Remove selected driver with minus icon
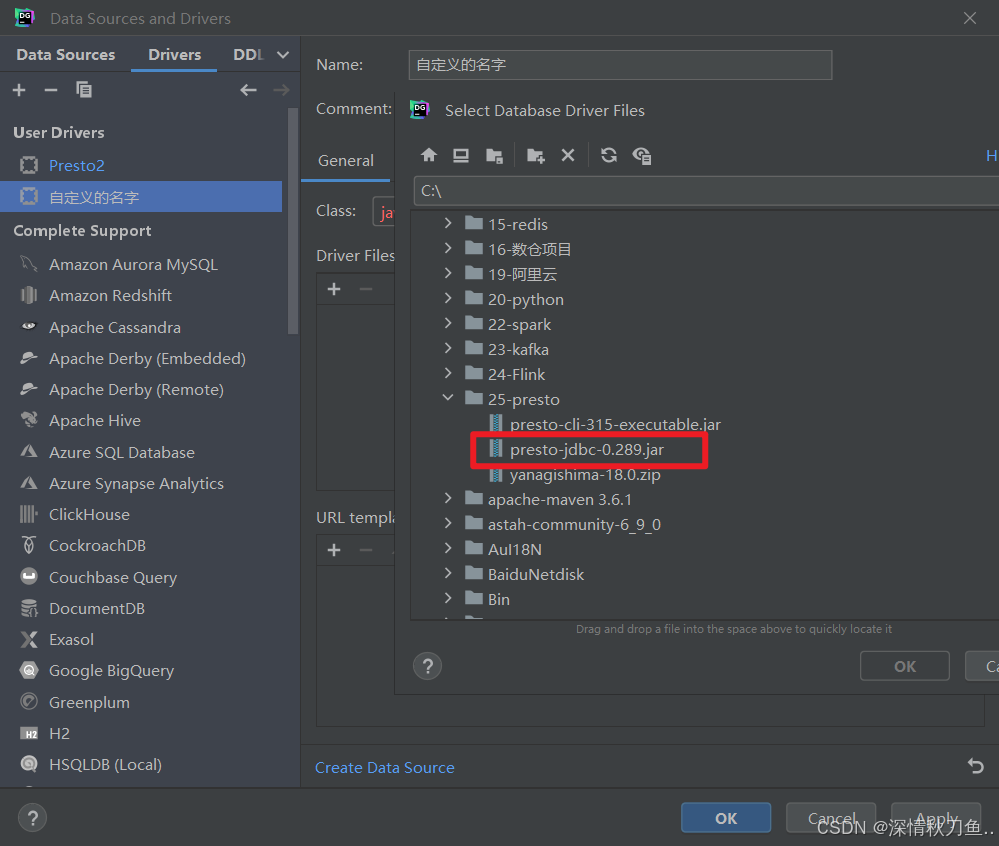This screenshot has width=999, height=846. click(x=51, y=90)
